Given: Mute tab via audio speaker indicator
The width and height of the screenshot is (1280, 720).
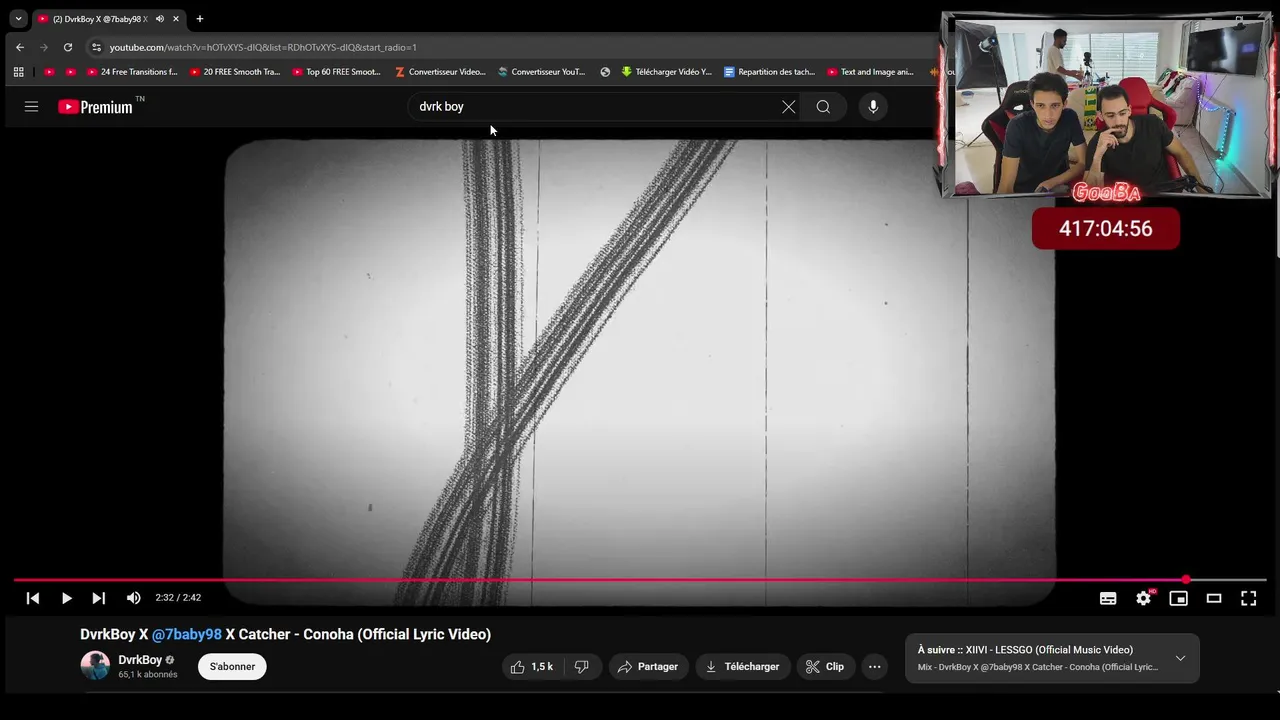Looking at the screenshot, I should coord(160,19).
